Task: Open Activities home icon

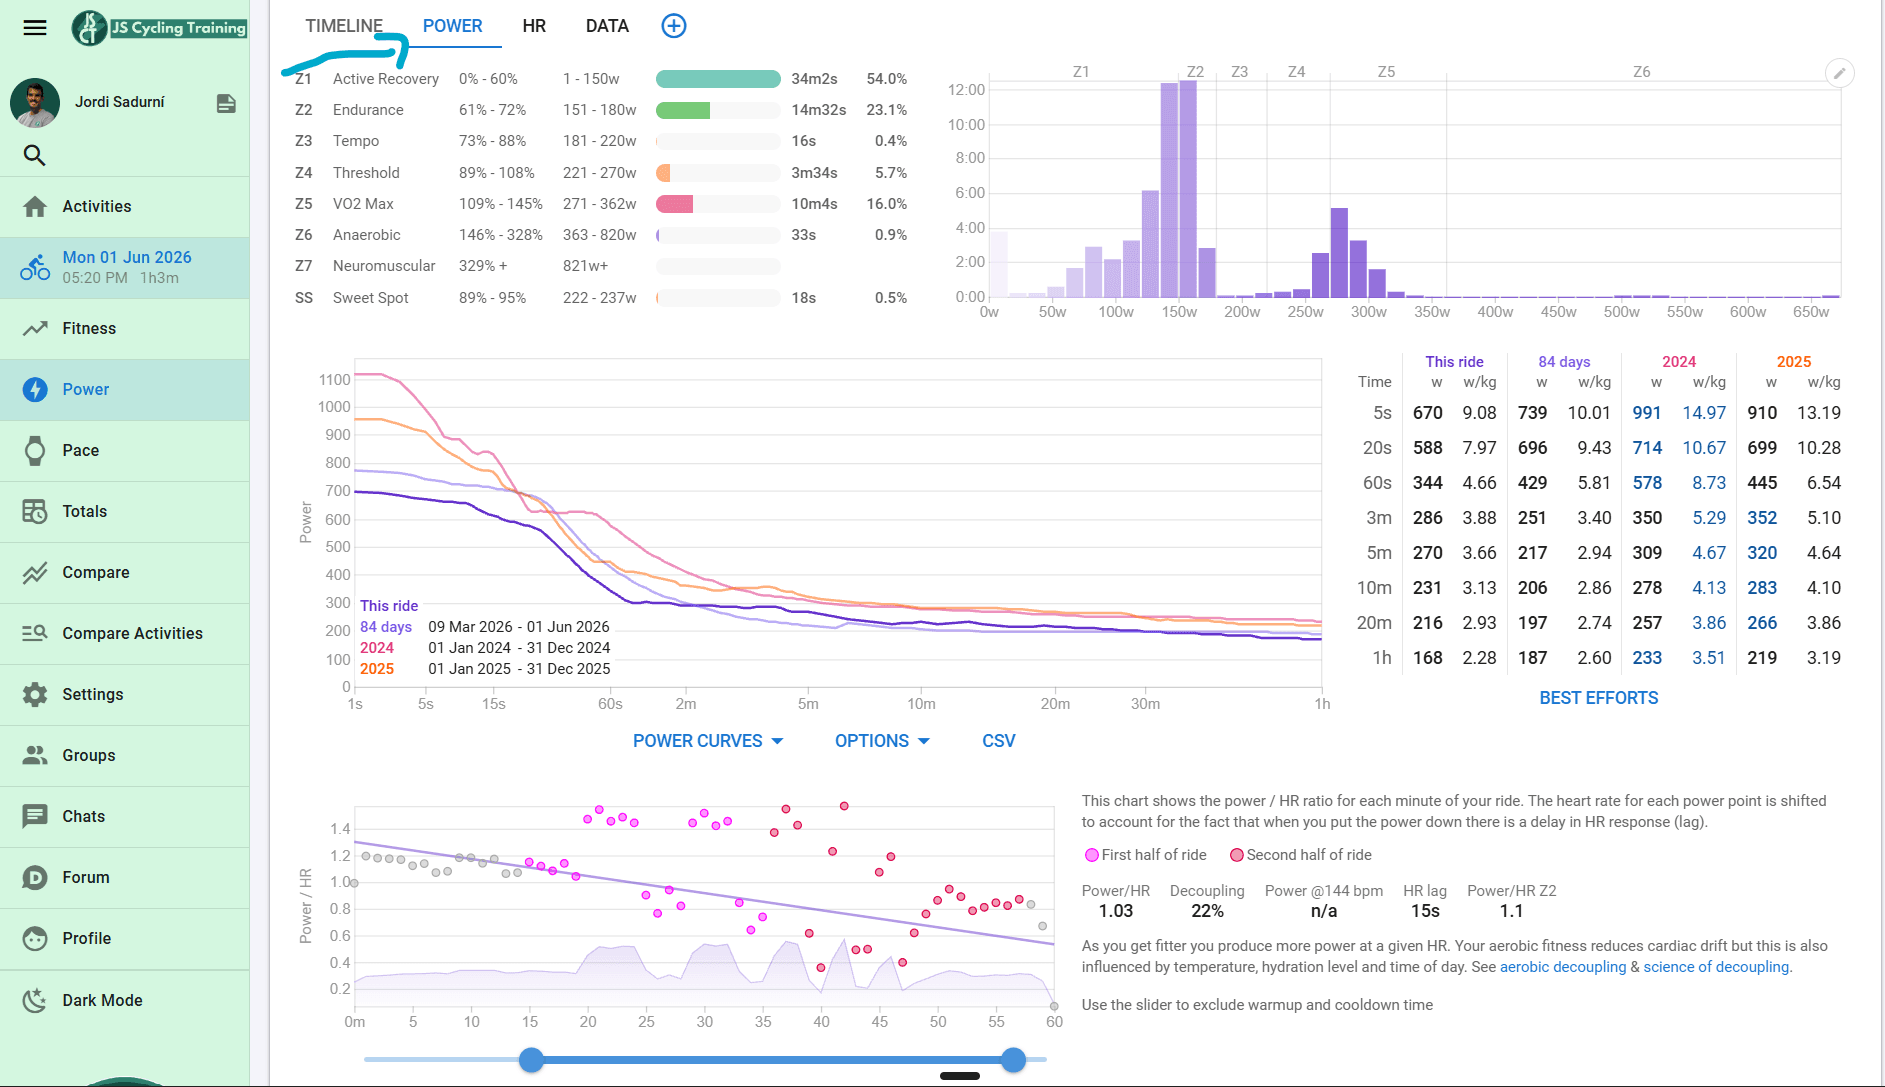Action: point(35,206)
